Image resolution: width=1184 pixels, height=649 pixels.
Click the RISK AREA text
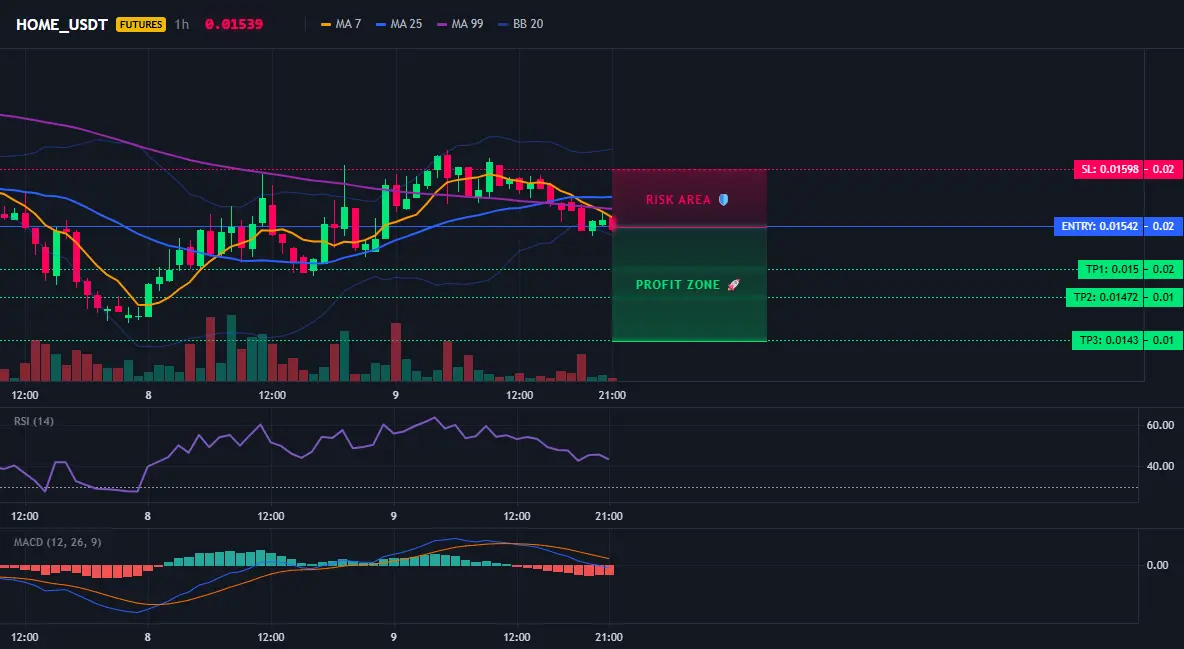[678, 199]
